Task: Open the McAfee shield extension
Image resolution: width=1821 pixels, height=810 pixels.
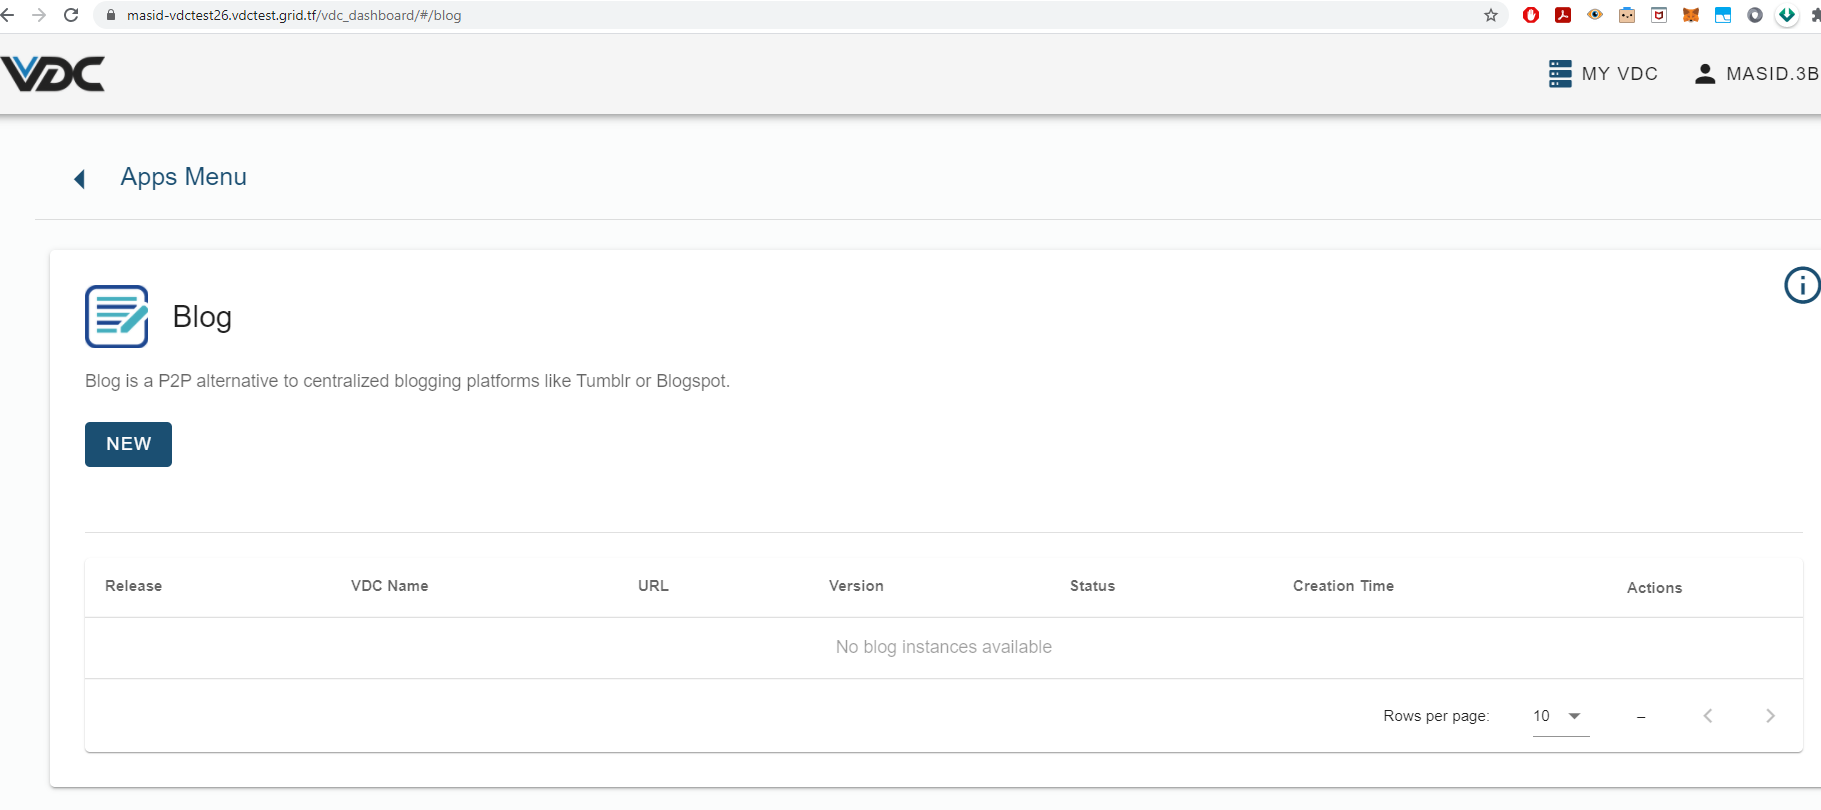Action: pyautogui.click(x=1659, y=15)
